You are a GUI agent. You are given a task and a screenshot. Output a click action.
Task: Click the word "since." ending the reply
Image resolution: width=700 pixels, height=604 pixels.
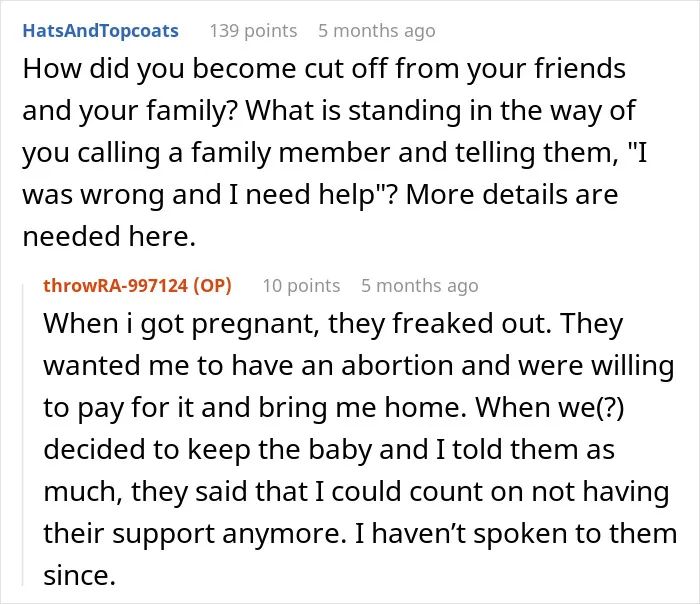(79, 575)
